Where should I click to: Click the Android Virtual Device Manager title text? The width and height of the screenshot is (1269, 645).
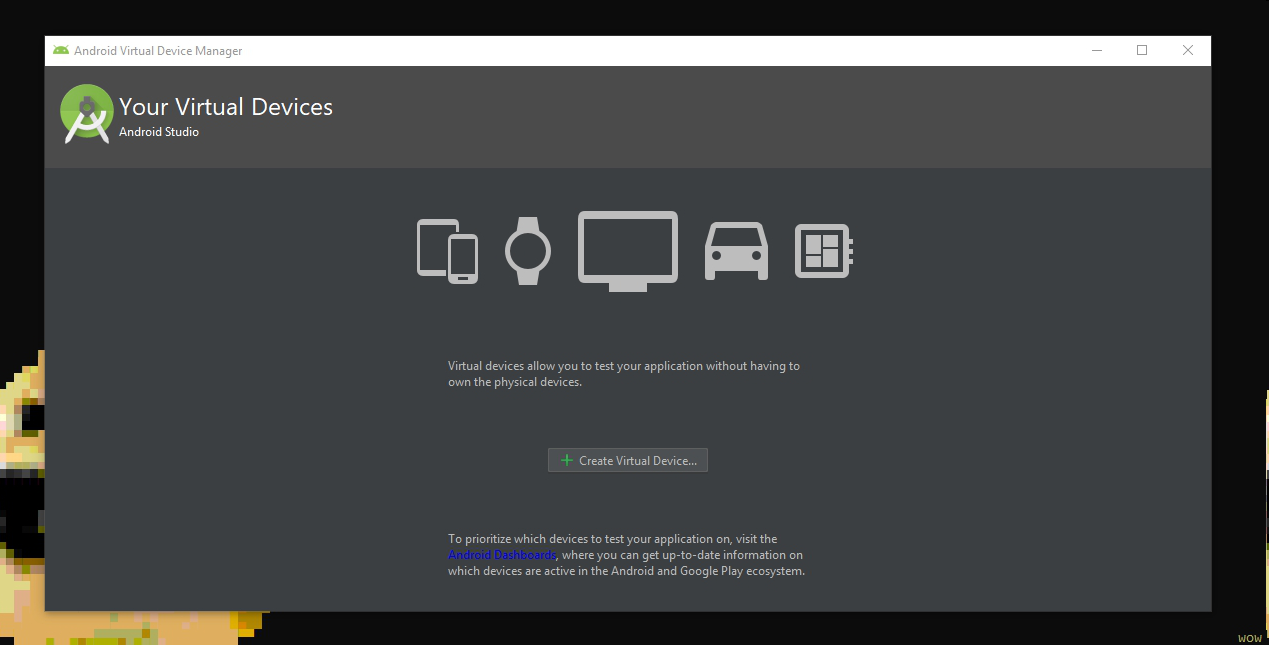click(157, 50)
